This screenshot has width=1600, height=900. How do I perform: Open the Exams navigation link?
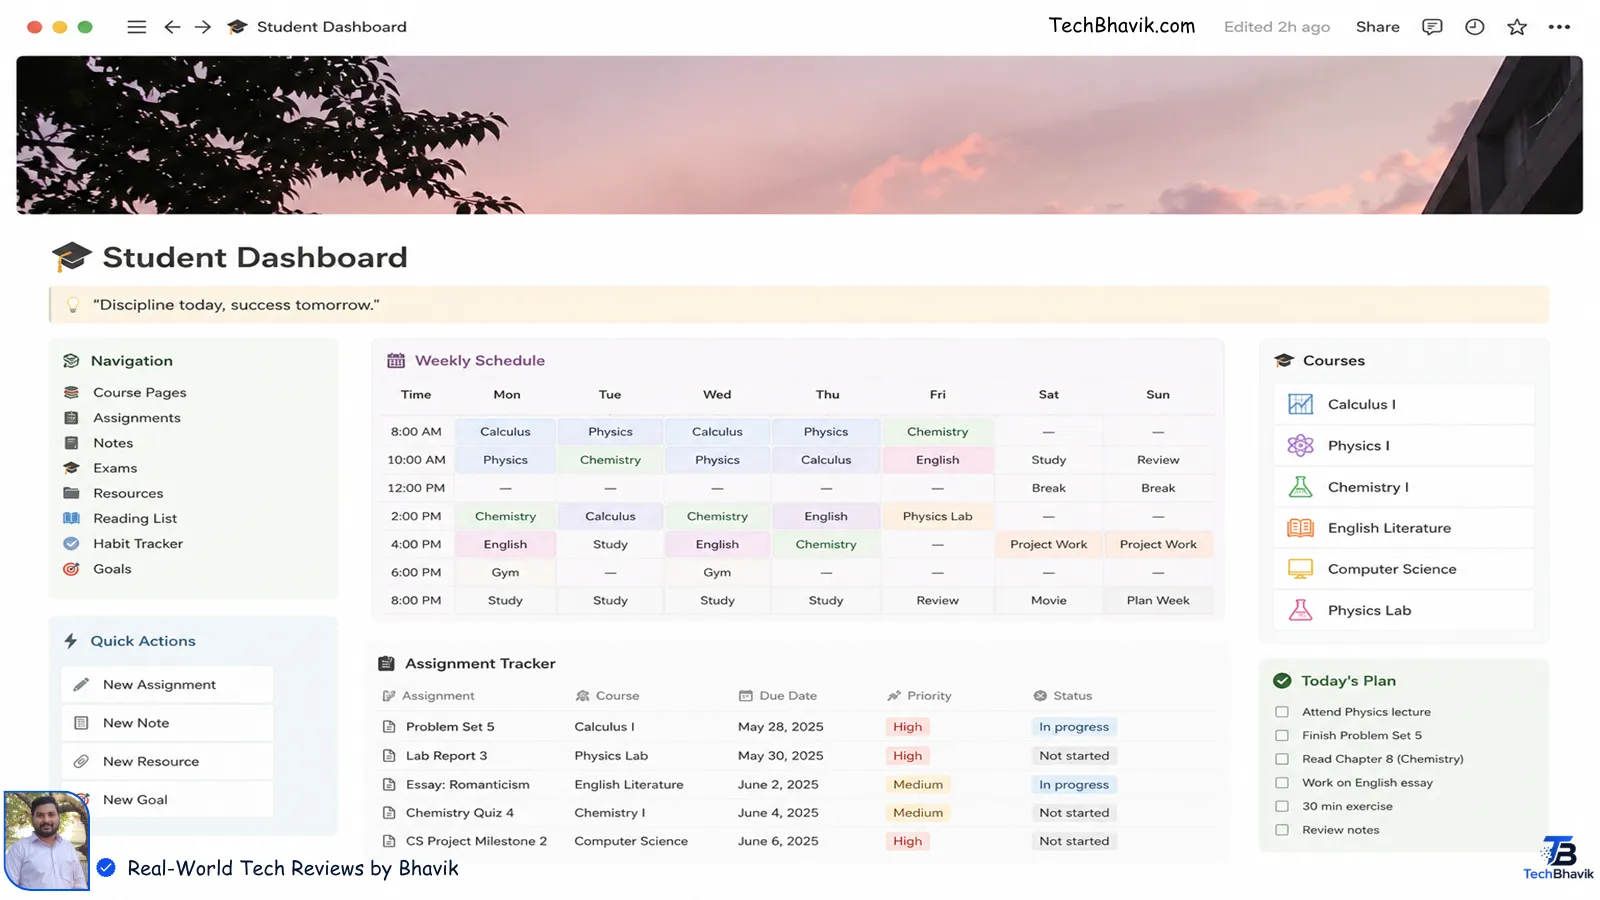(x=115, y=468)
